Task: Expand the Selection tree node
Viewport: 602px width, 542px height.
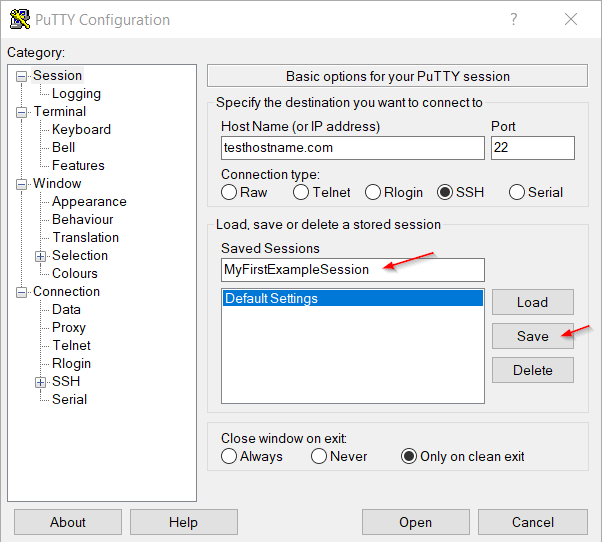Action: click(x=41, y=256)
